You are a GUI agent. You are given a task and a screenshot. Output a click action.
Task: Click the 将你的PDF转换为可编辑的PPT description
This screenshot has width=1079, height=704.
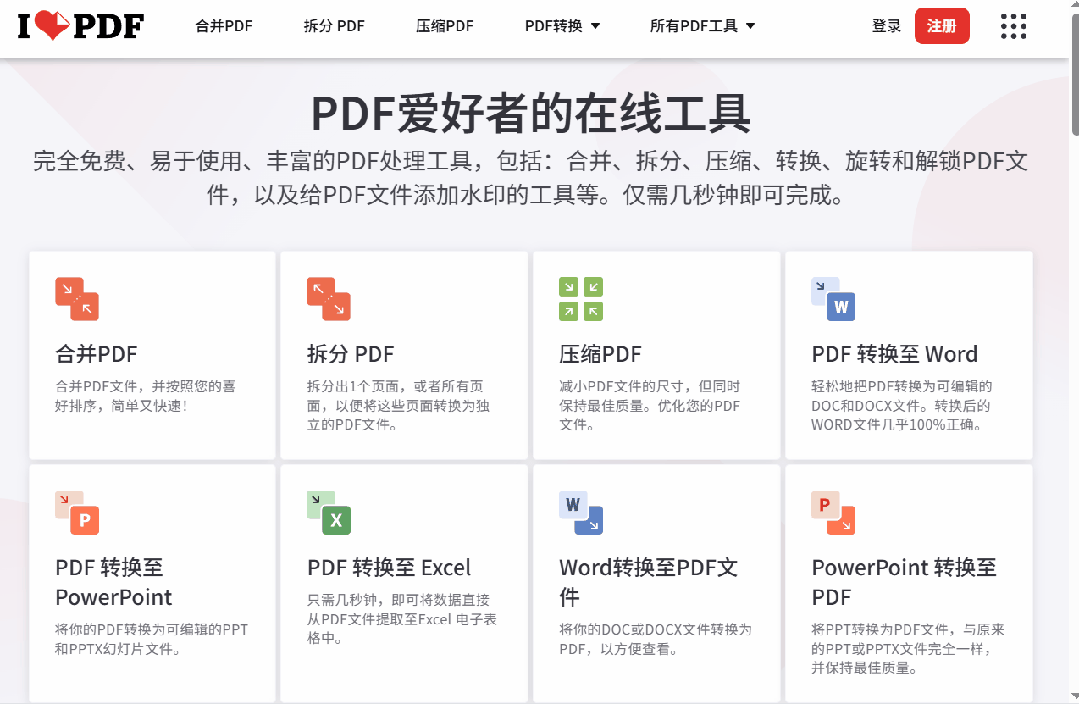tap(151, 639)
